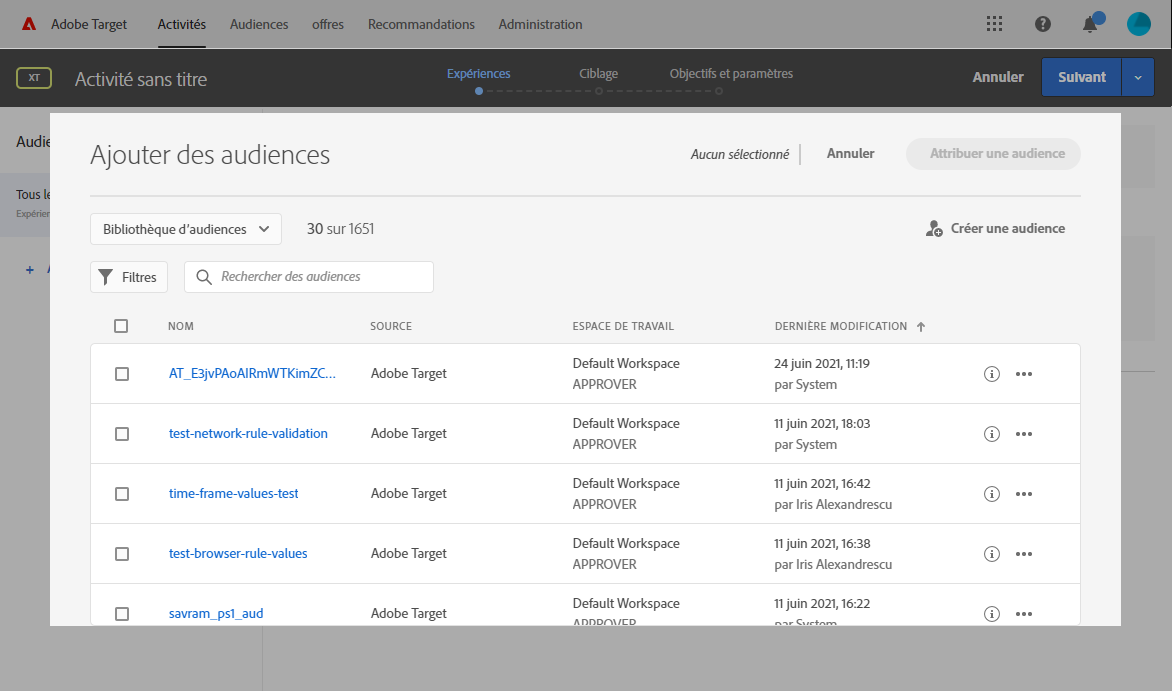Click the user profile avatar
Viewport: 1172px width, 691px height.
[1138, 24]
